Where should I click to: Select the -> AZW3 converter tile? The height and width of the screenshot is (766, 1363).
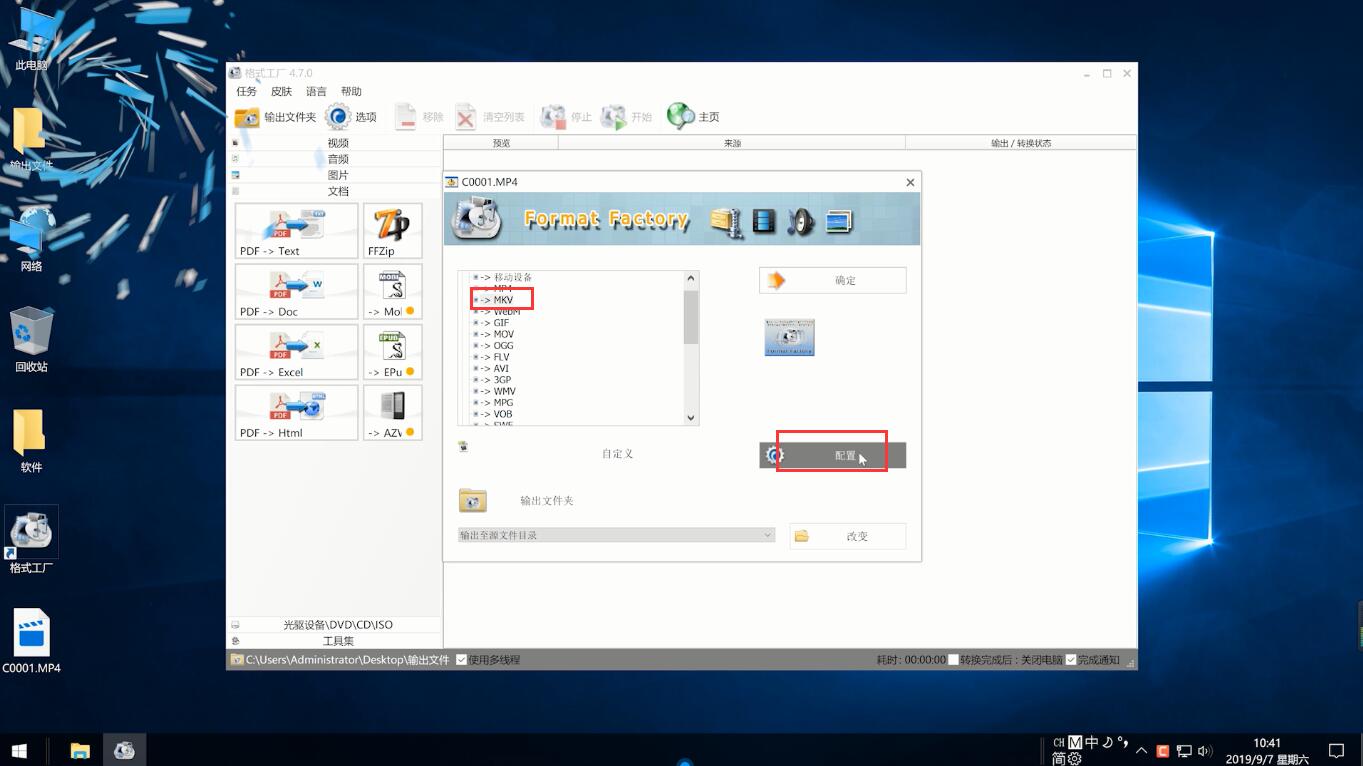(392, 412)
